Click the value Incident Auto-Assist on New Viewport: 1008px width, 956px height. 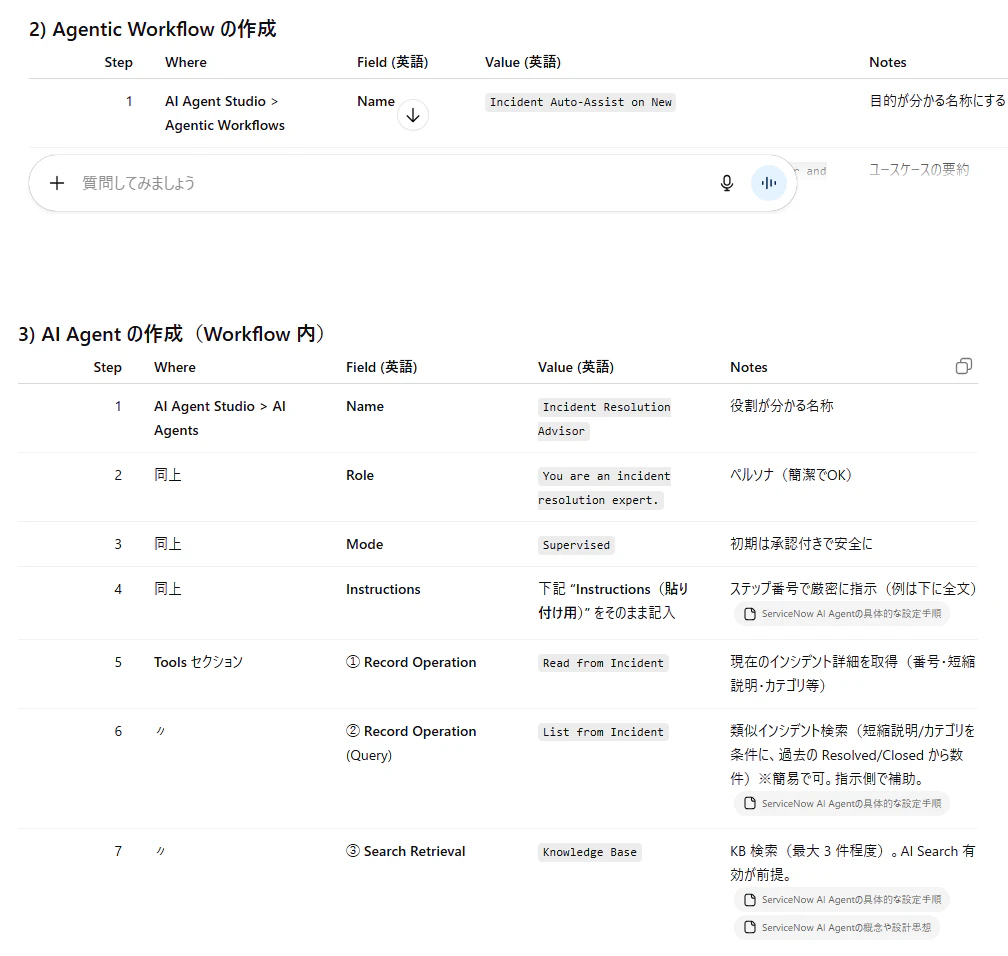pos(580,102)
